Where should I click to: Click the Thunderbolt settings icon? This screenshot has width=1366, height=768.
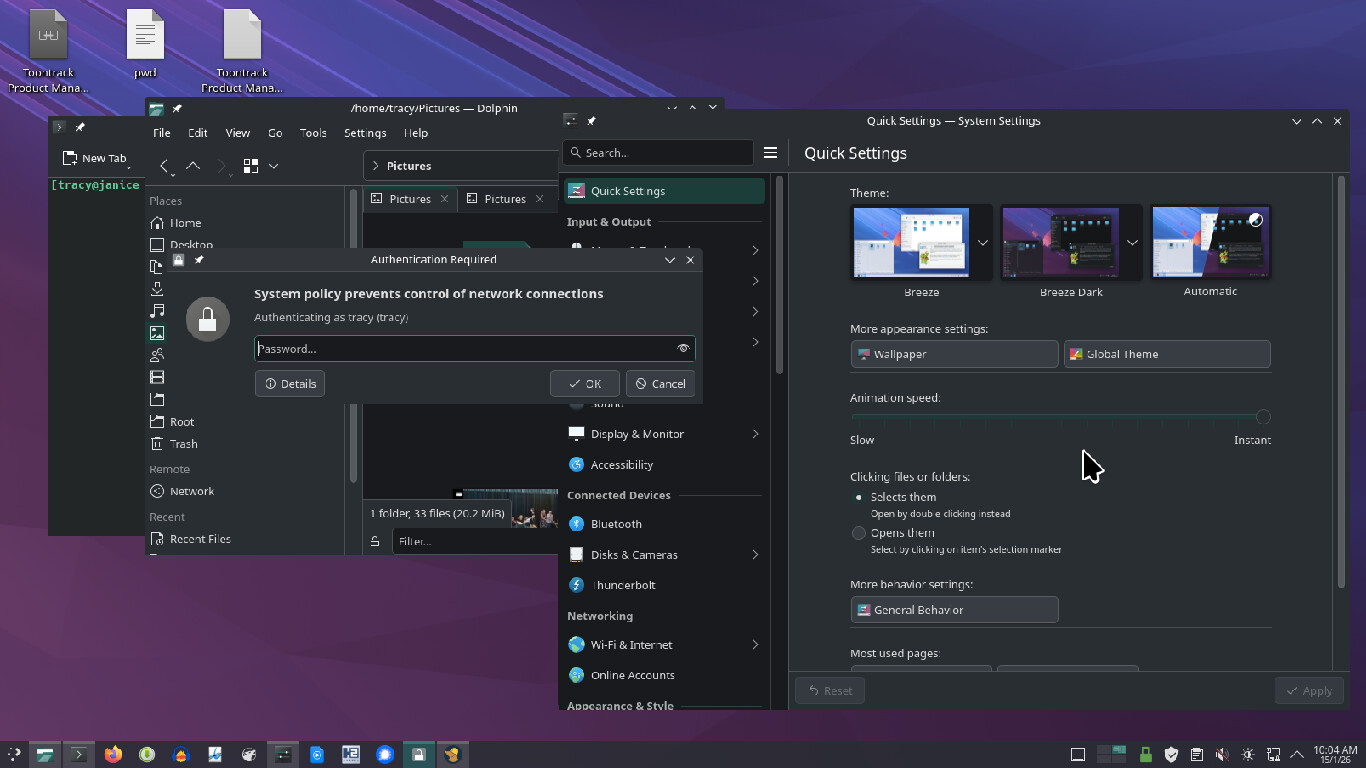(576, 585)
